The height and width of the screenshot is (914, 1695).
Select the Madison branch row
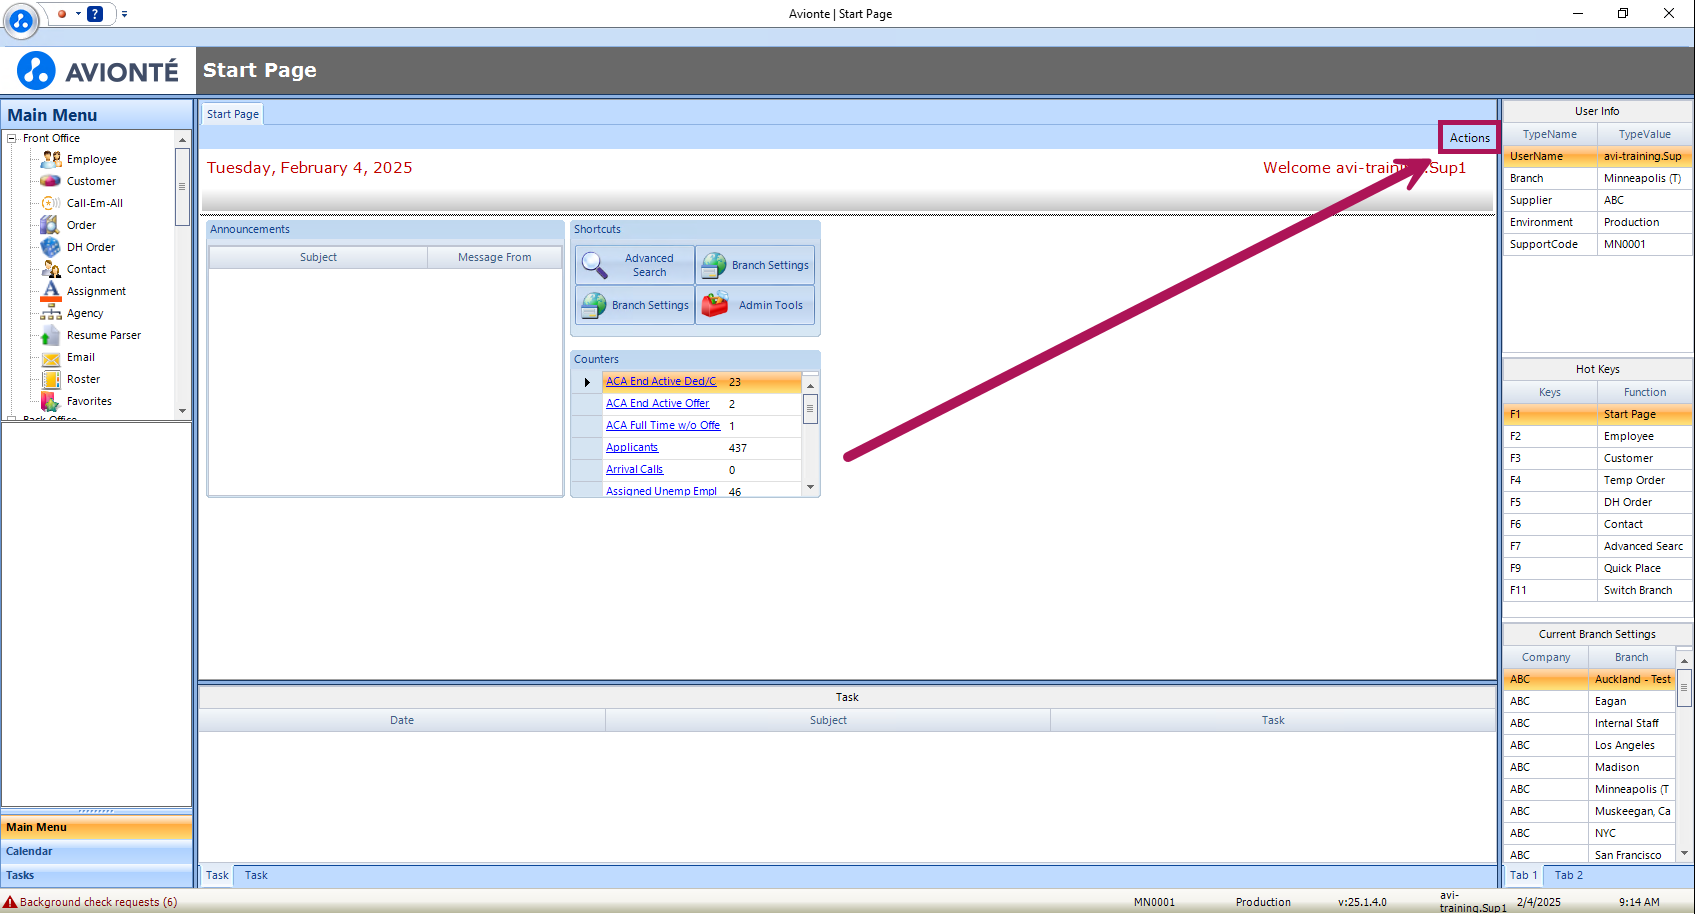(x=1589, y=767)
